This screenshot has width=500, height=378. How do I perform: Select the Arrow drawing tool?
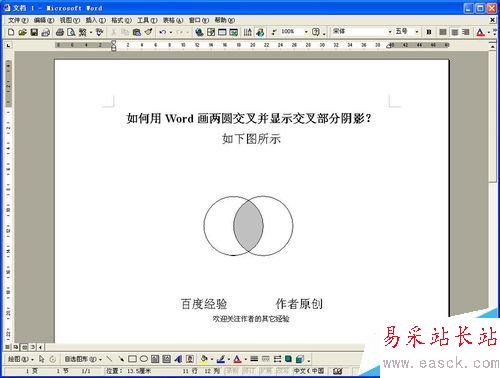[x=121, y=359]
